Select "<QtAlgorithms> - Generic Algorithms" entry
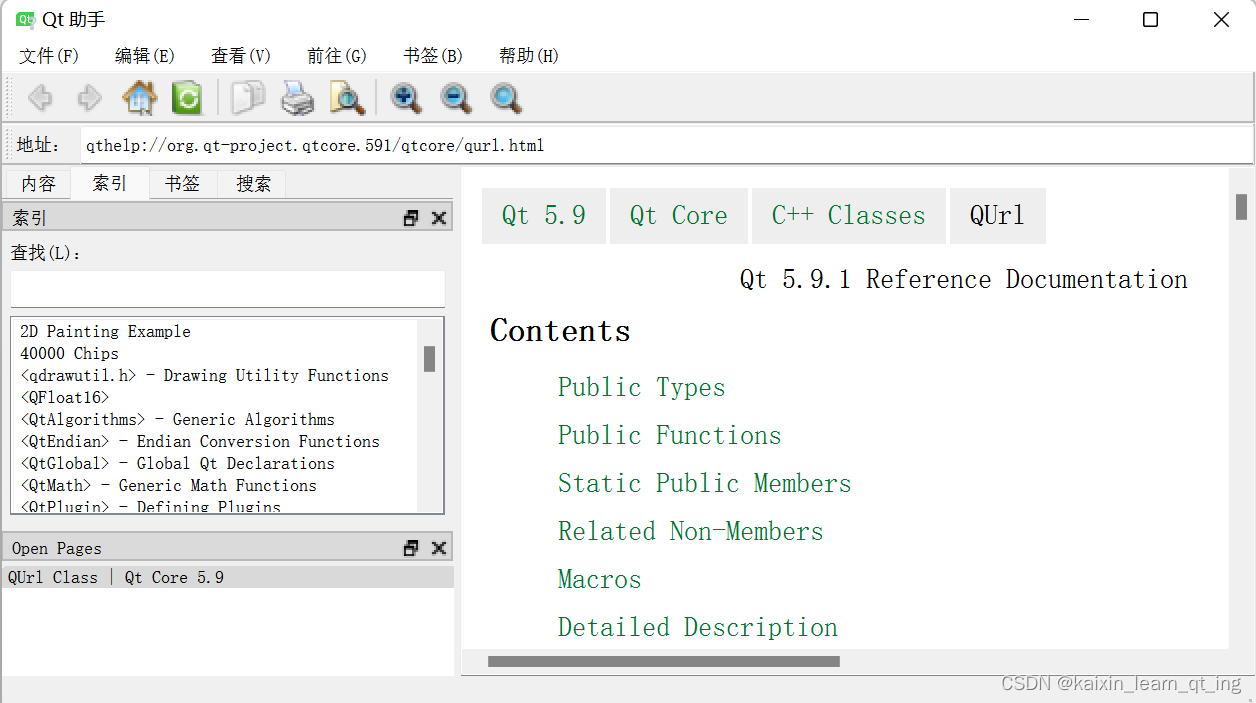This screenshot has width=1256, height=703. tap(177, 419)
